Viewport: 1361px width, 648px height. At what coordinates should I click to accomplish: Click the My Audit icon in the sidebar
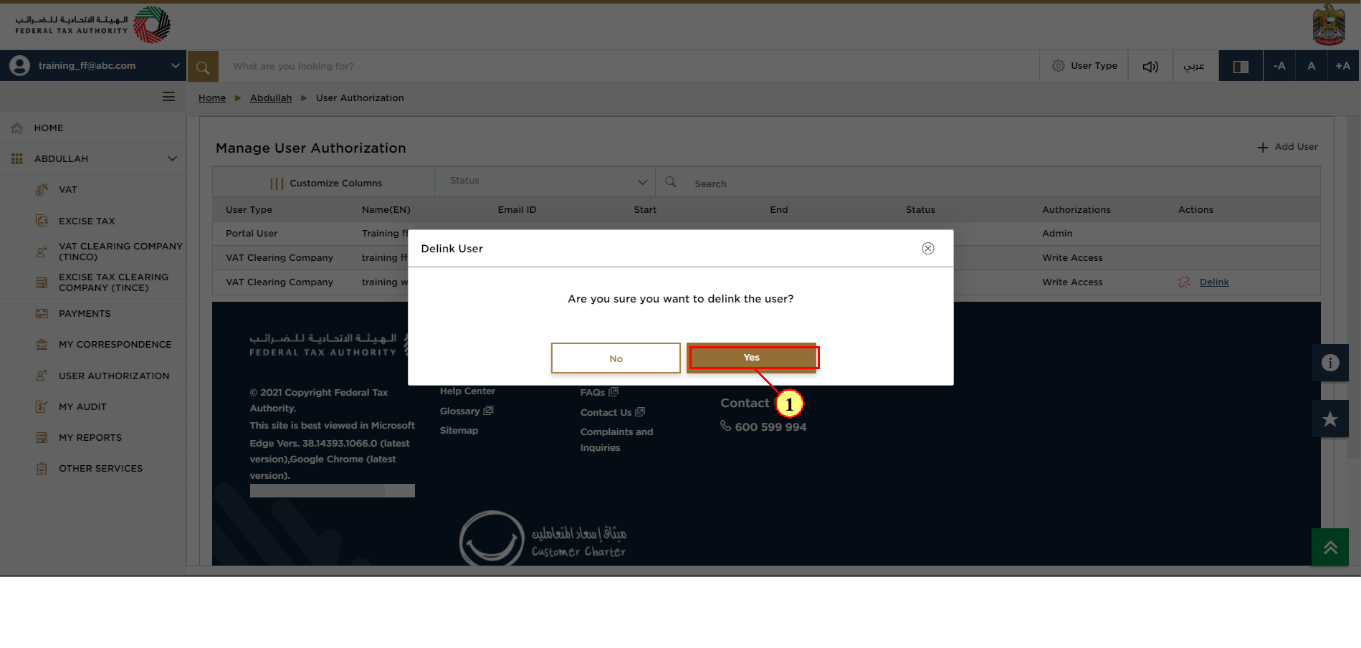click(41, 407)
